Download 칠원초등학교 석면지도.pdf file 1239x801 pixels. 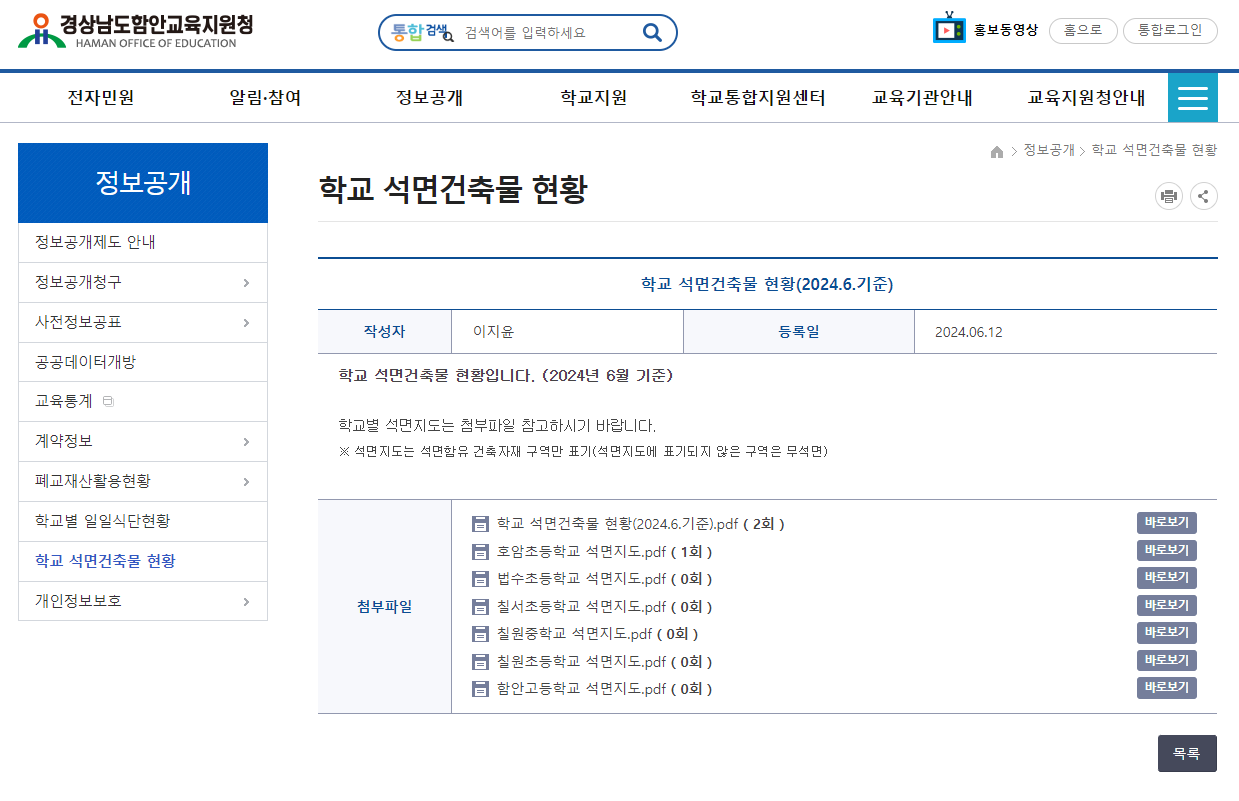tap(581, 661)
